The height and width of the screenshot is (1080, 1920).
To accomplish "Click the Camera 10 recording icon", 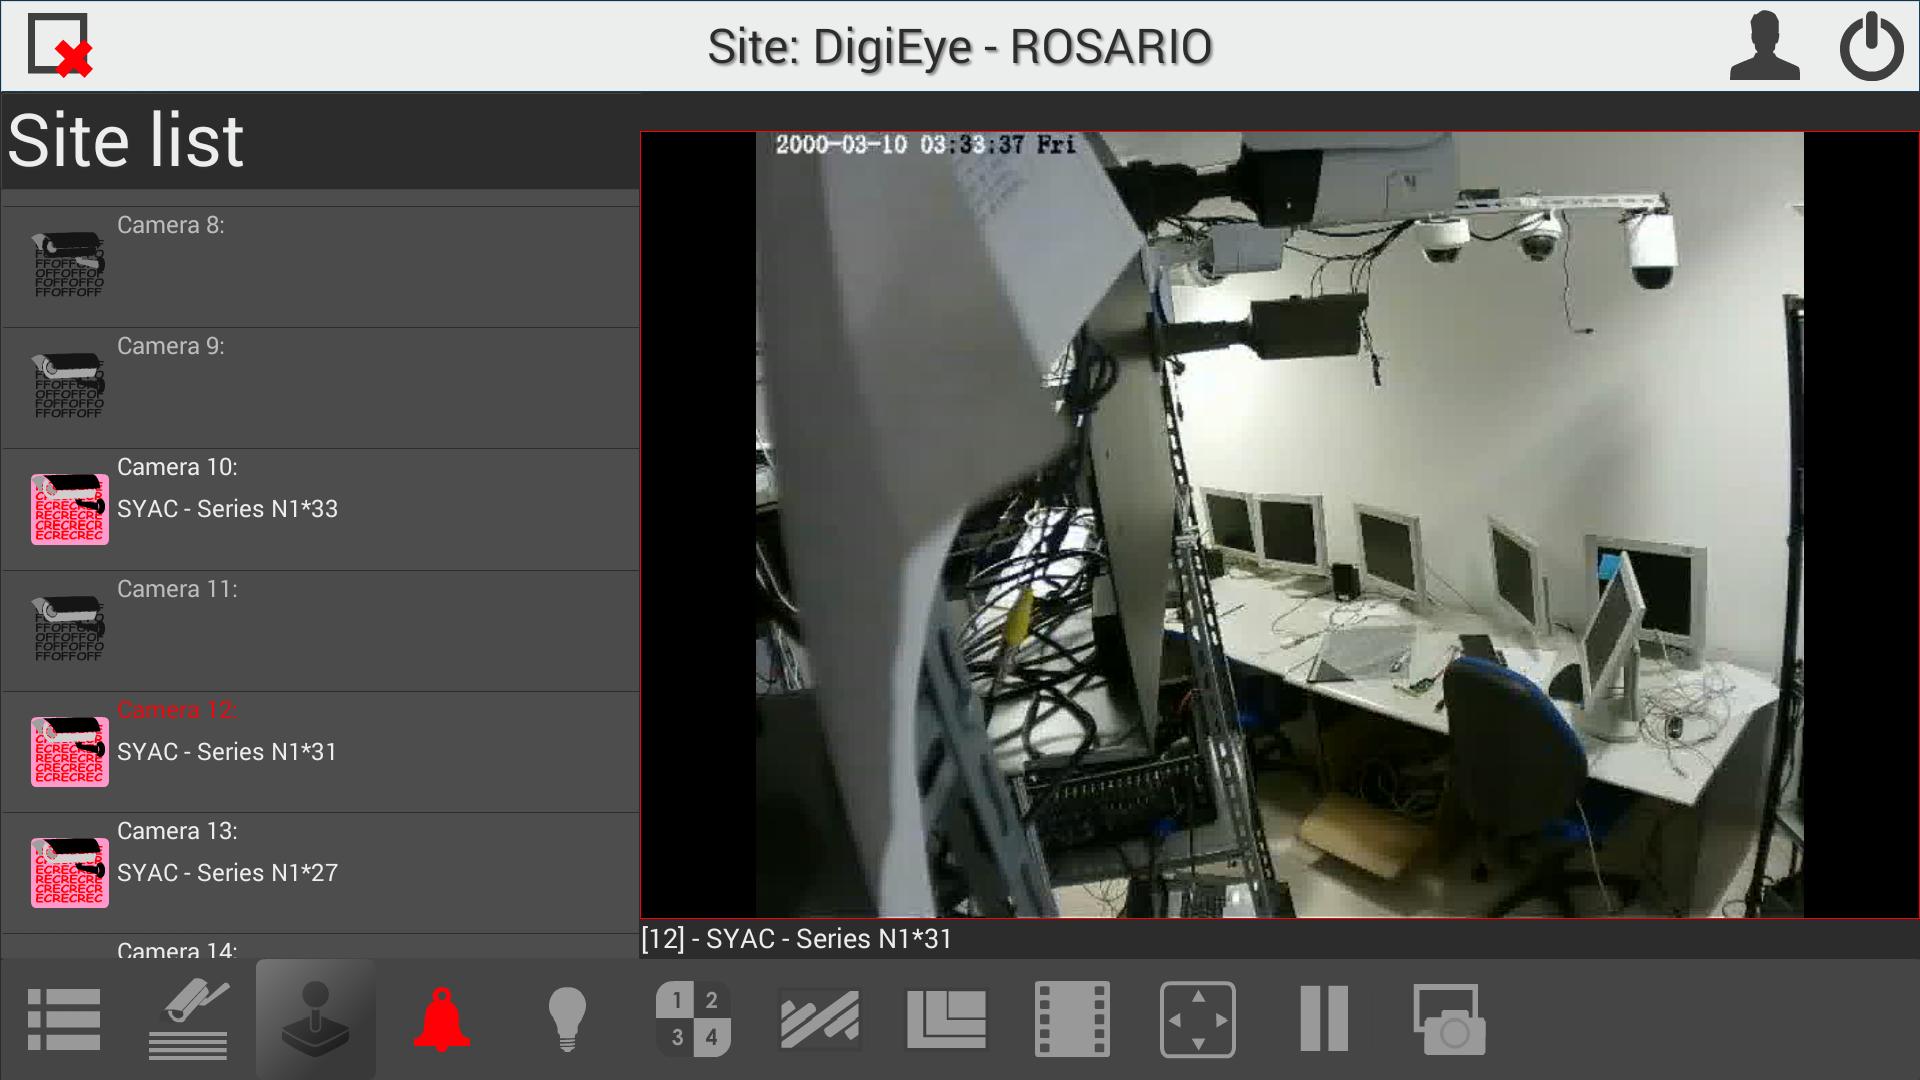I will 69,509.
